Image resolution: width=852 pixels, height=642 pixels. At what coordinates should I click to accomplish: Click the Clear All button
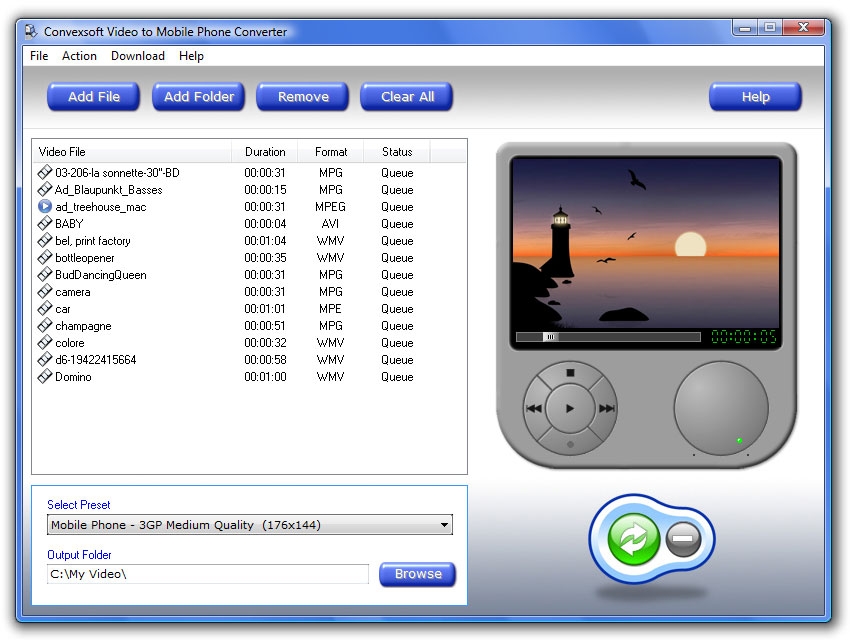406,96
